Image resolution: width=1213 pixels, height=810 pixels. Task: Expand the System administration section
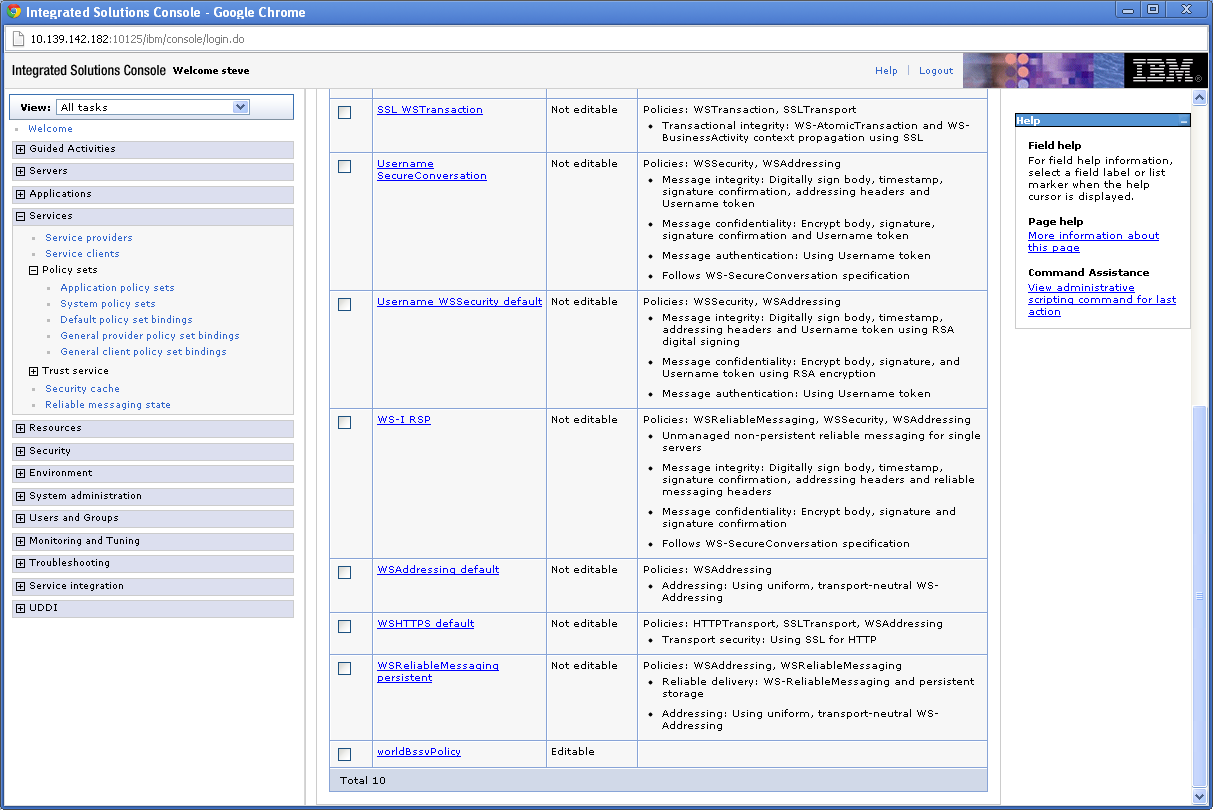click(x=20, y=496)
